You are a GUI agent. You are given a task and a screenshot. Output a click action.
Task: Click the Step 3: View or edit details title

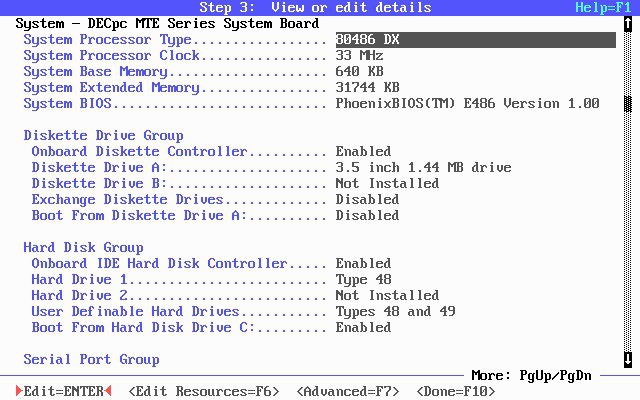point(316,7)
